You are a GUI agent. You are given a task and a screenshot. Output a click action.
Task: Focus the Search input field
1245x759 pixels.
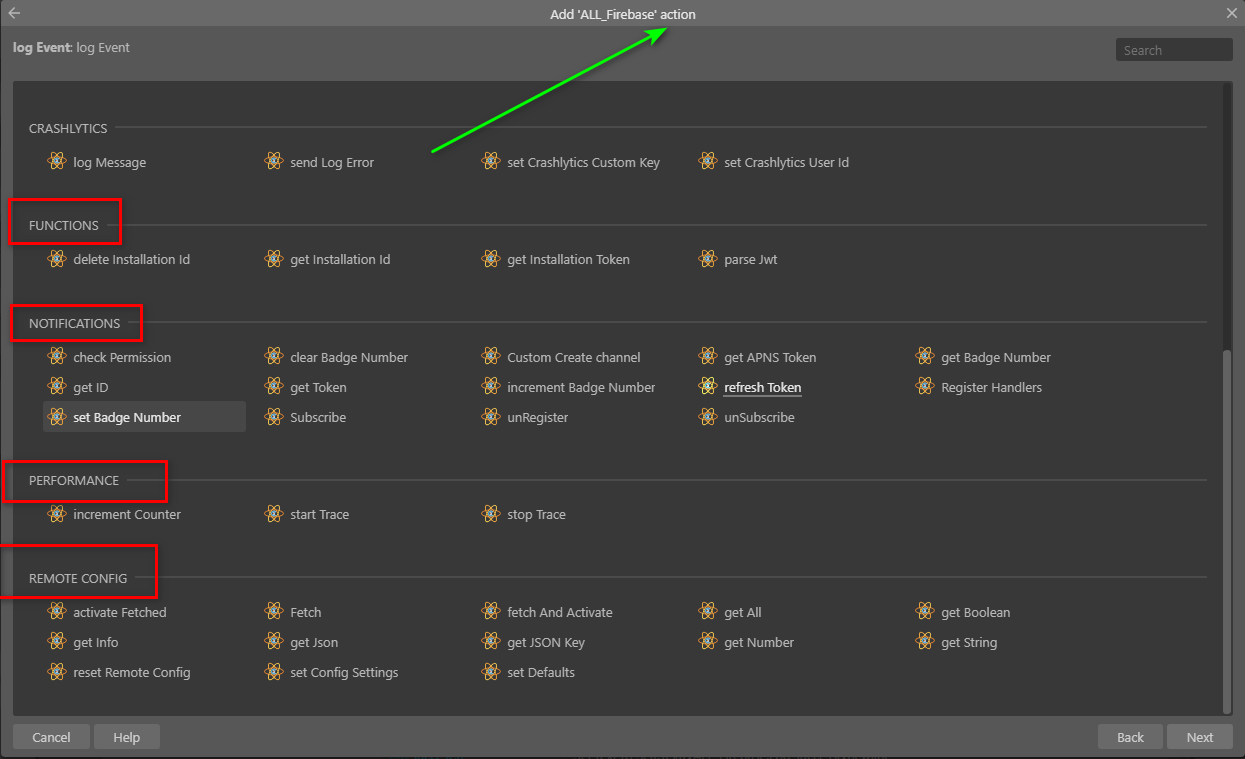tap(1173, 50)
